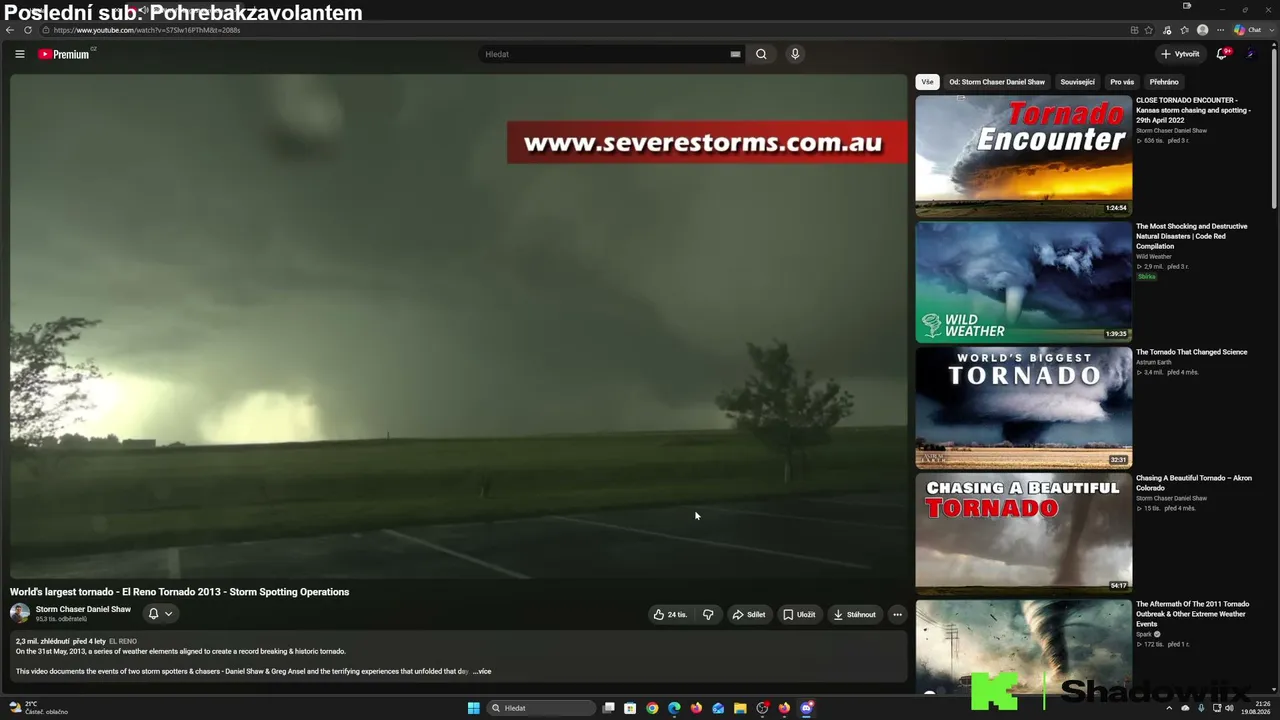Screen dimensions: 1280x720
Task: Open Storm Chaser Daniel Shaw channel name link
Action: (83, 609)
